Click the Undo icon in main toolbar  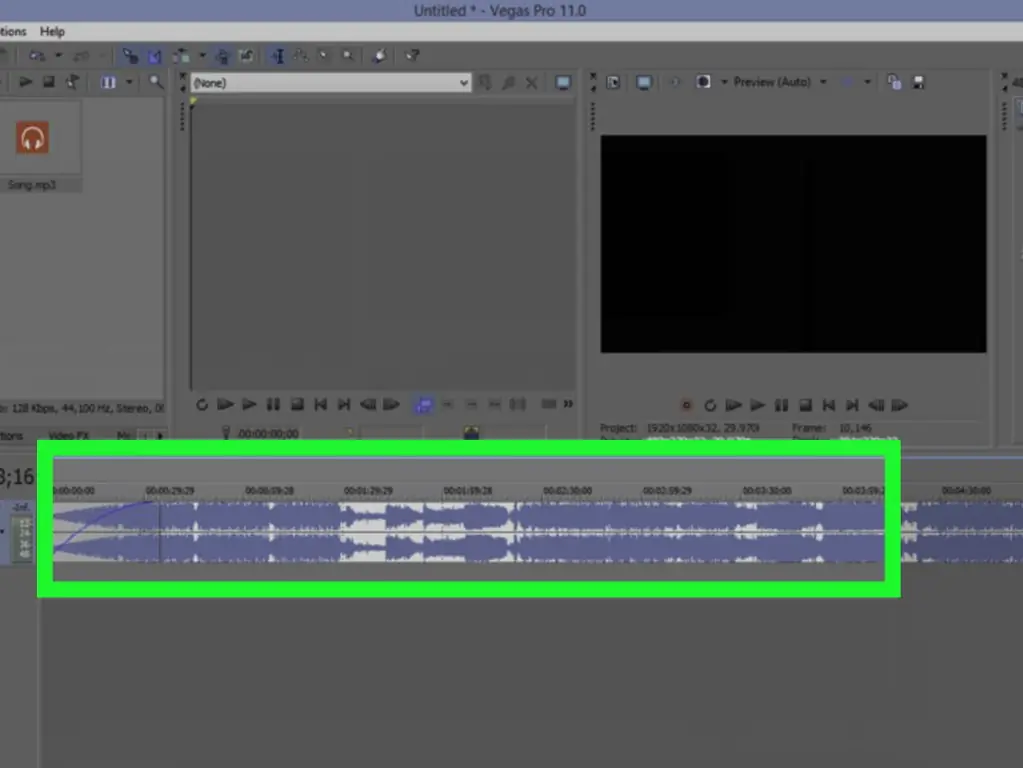37,56
